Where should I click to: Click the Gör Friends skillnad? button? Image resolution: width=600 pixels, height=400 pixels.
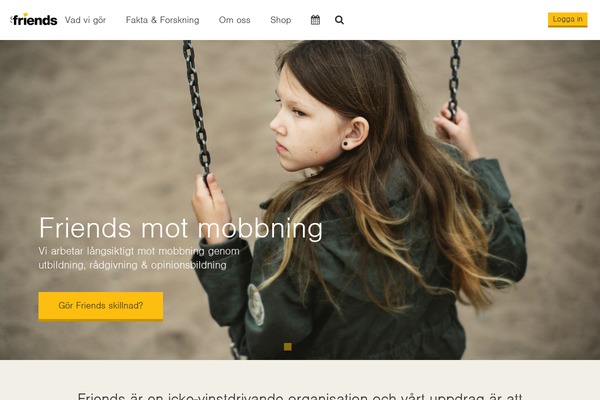tap(101, 305)
